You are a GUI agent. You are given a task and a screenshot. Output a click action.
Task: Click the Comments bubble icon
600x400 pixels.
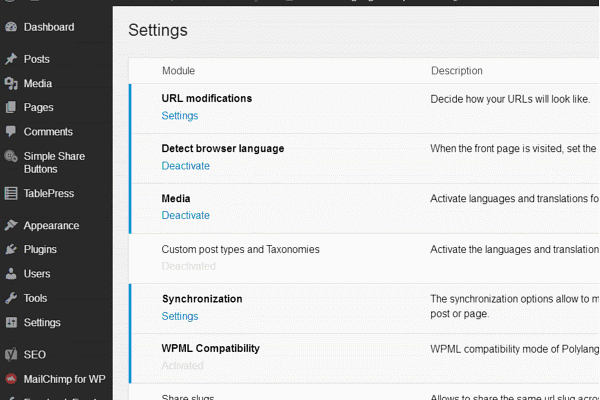click(11, 132)
